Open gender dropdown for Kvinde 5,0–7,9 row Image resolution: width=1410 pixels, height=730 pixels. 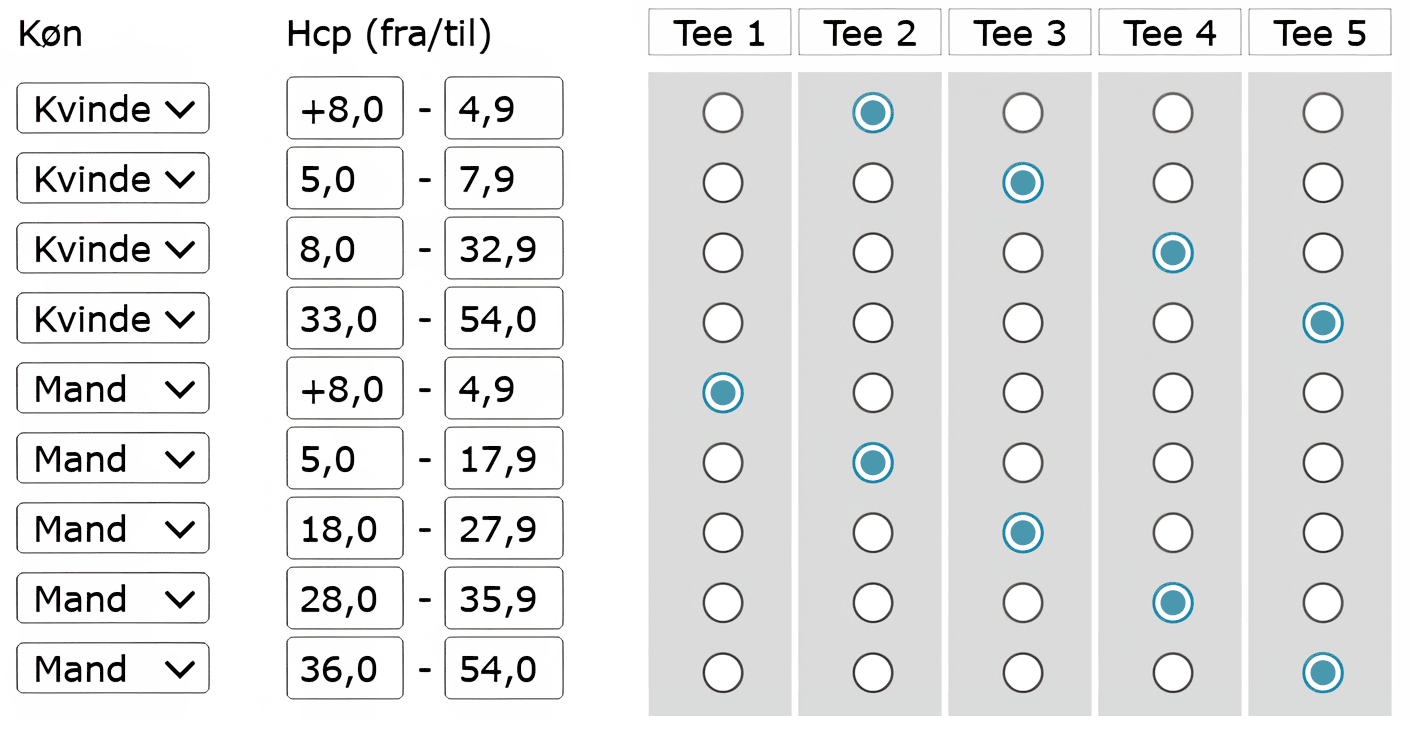pyautogui.click(x=113, y=178)
